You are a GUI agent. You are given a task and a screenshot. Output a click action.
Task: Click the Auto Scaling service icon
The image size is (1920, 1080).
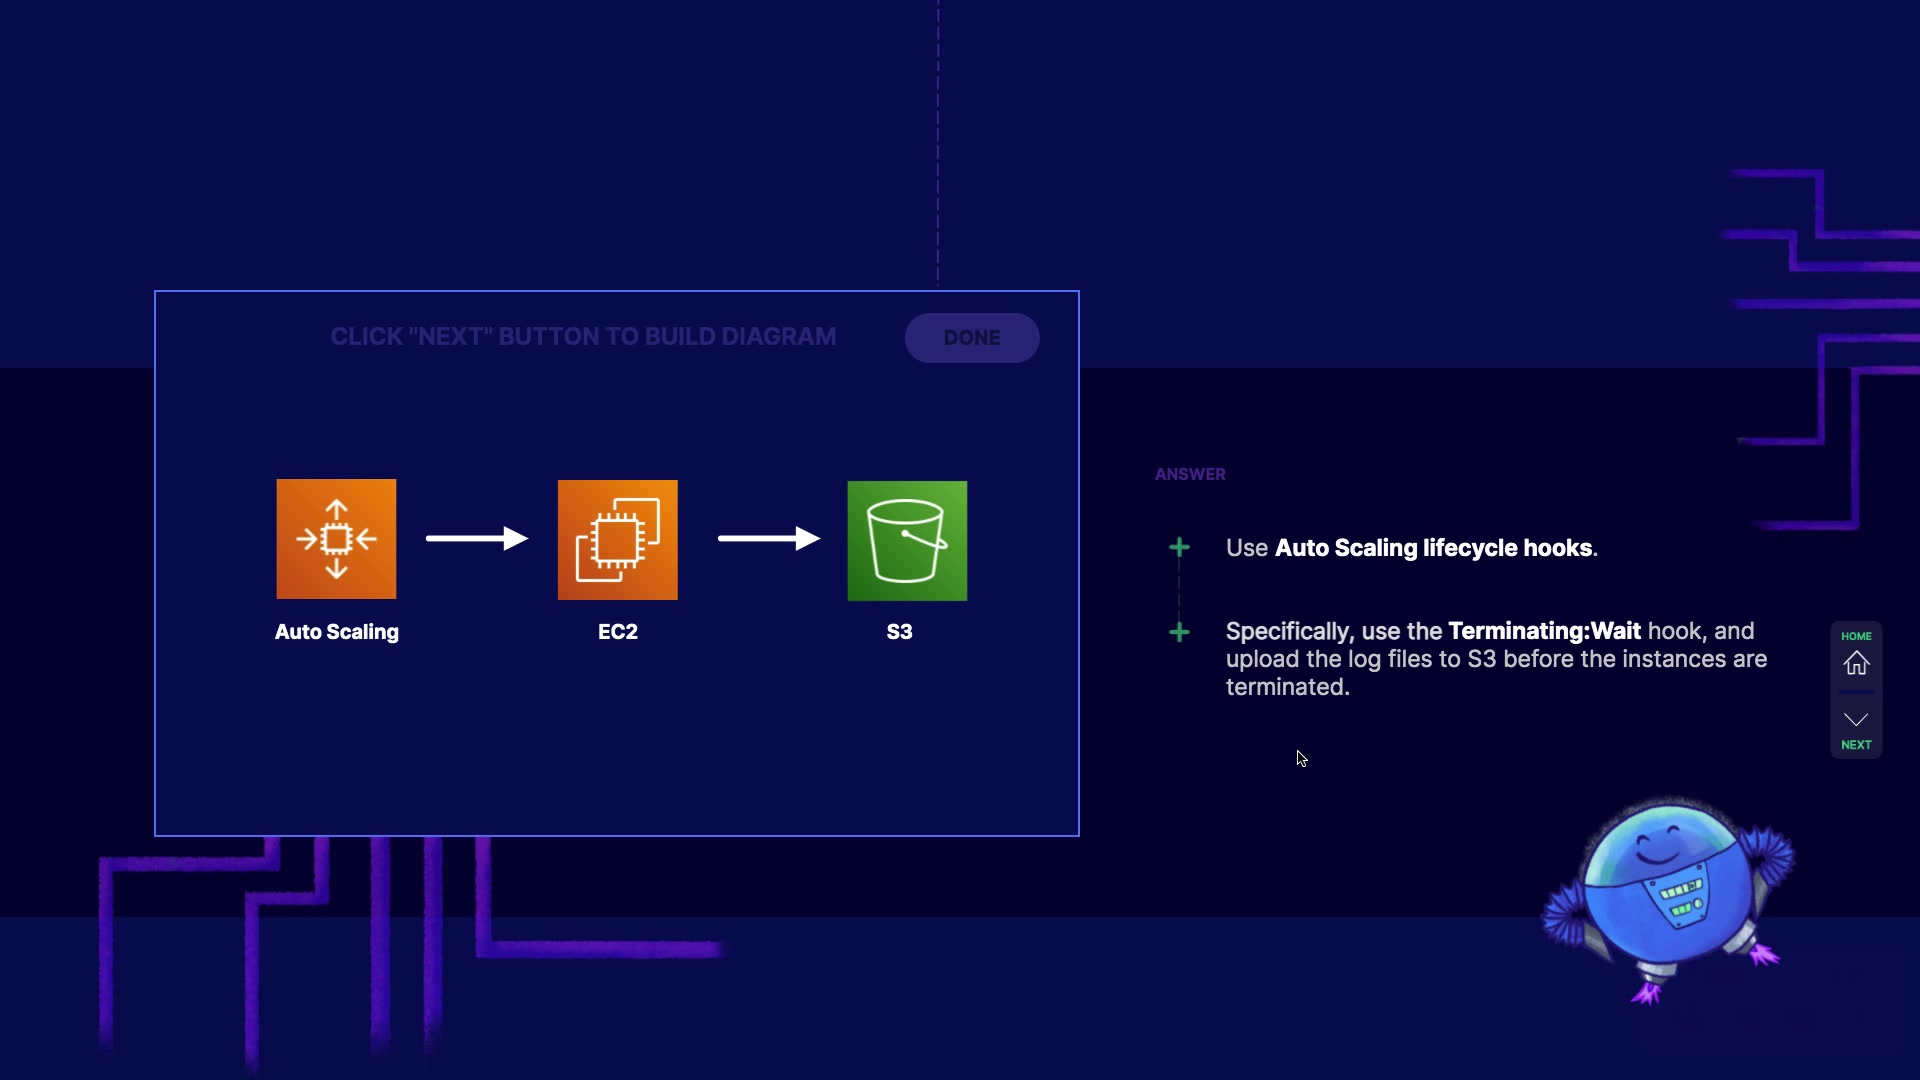click(336, 539)
